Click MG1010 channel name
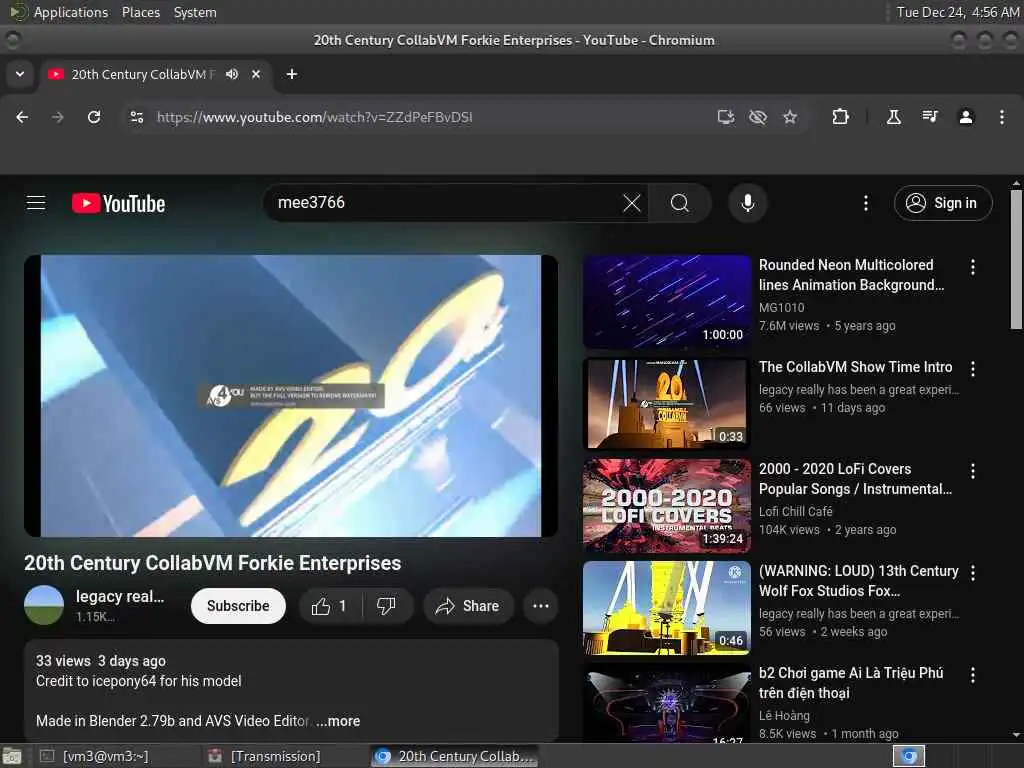The image size is (1024, 768). coord(781,307)
